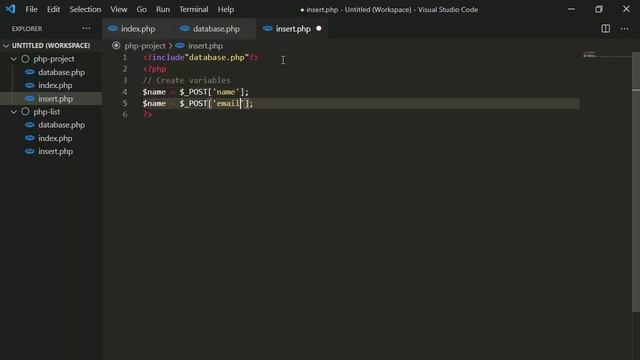Screen dimensions: 640x360
Task: Open the Go menu
Action: [142, 9]
